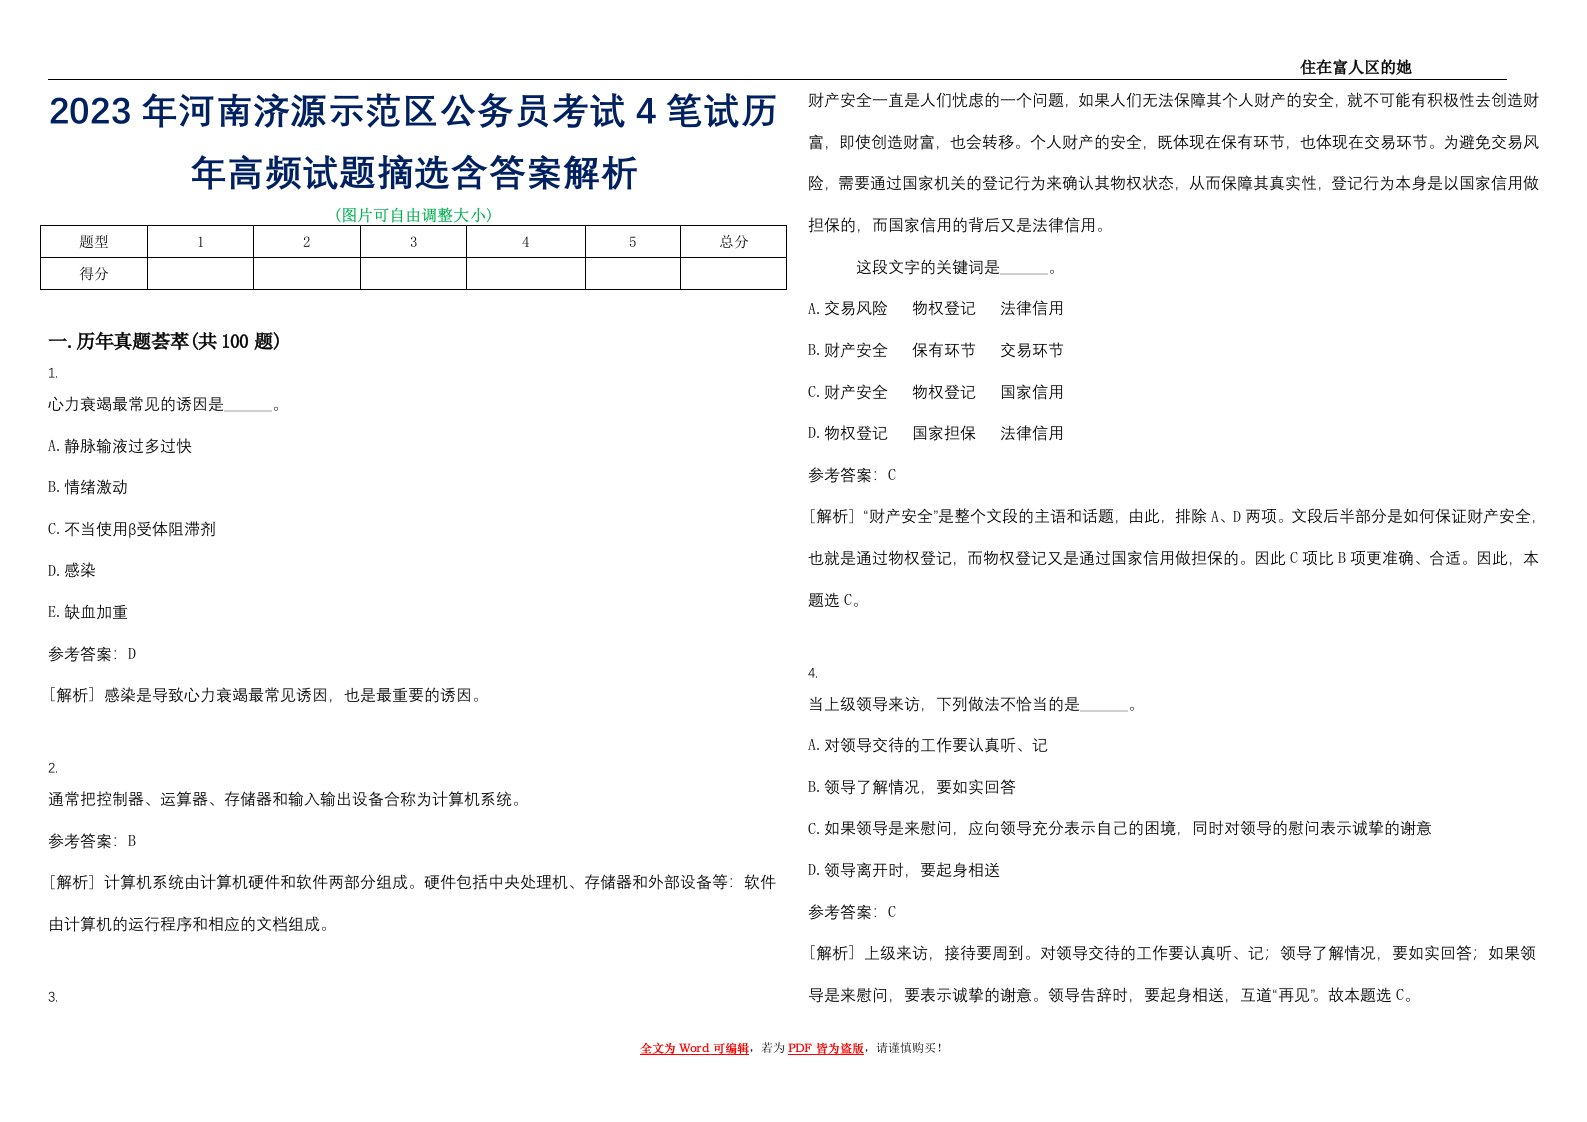This screenshot has width=1587, height=1122.
Task: Click the empty score cell under column 1
Action: [200, 274]
